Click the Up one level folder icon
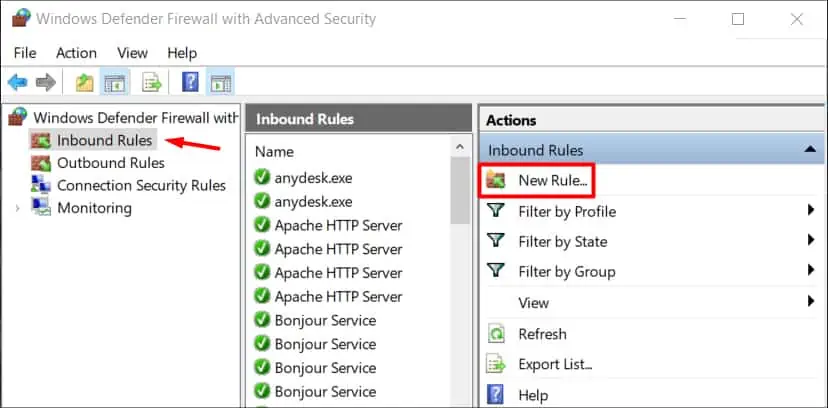This screenshot has width=828, height=408. click(84, 83)
